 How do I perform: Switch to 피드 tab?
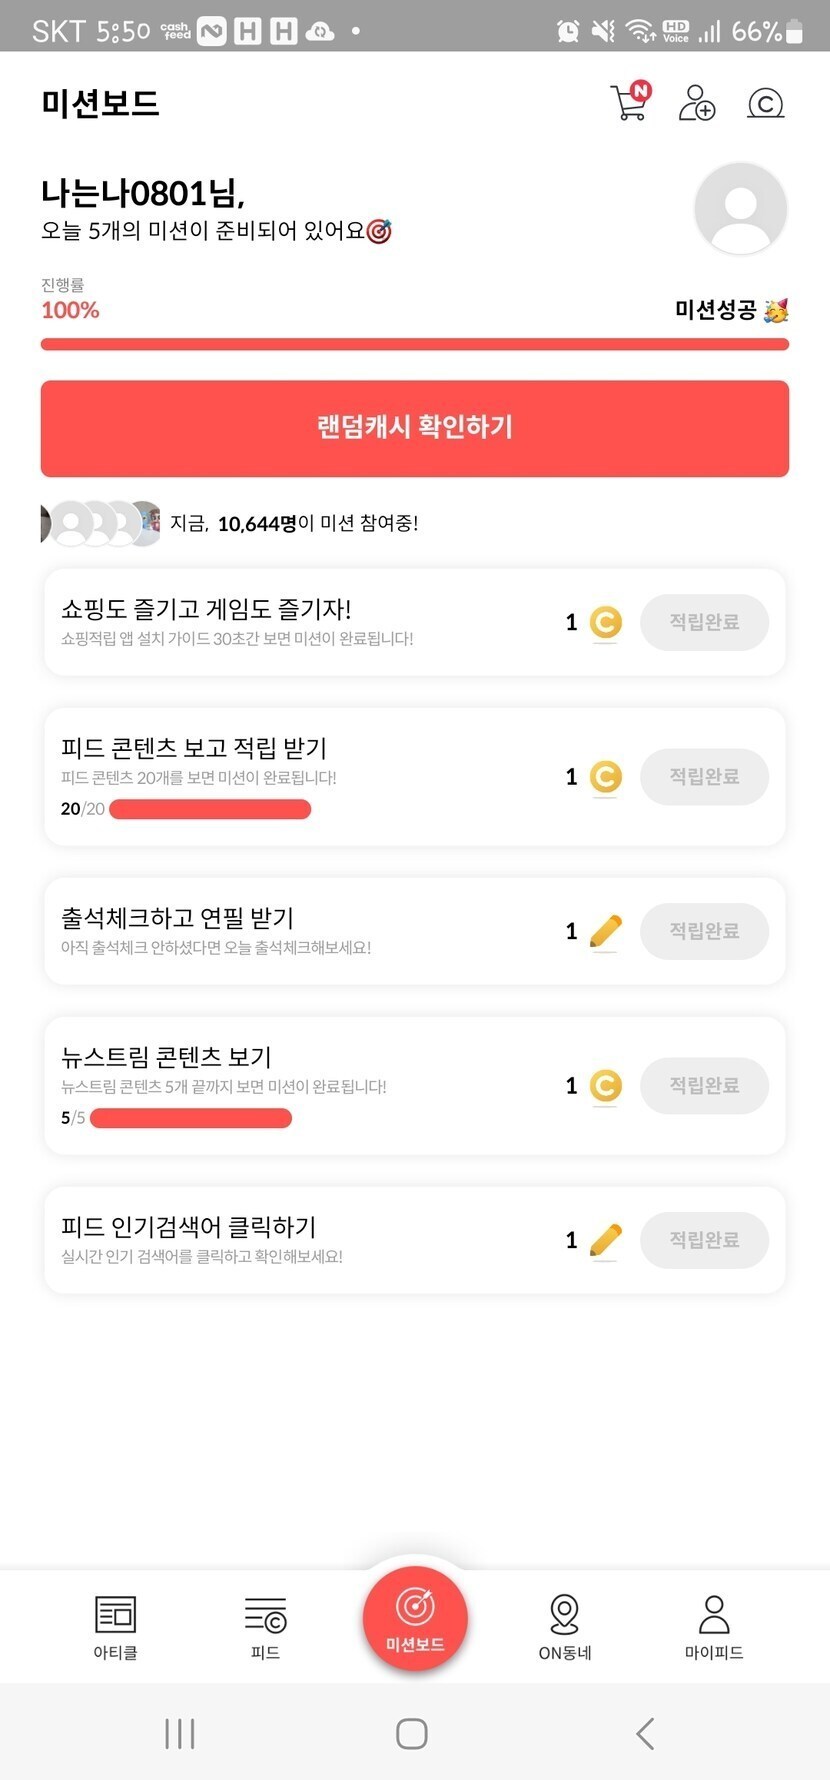pyautogui.click(x=265, y=1626)
